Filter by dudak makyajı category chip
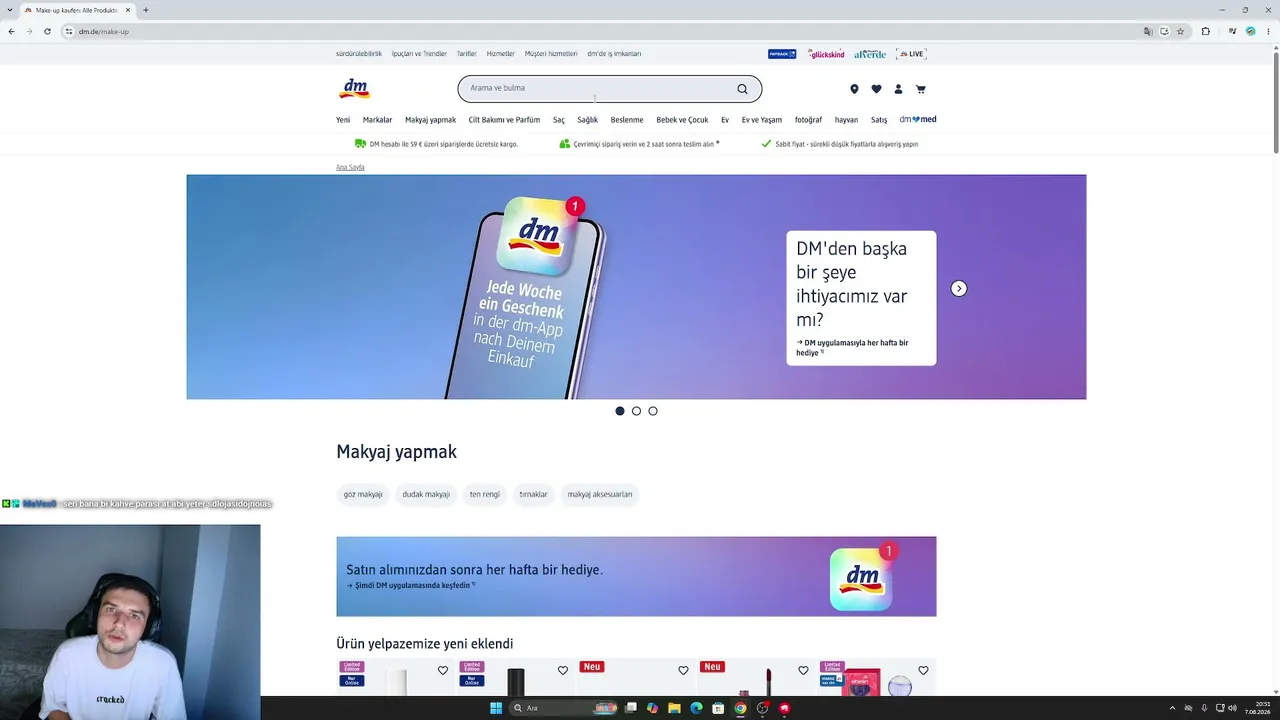The height and width of the screenshot is (720, 1280). [426, 494]
